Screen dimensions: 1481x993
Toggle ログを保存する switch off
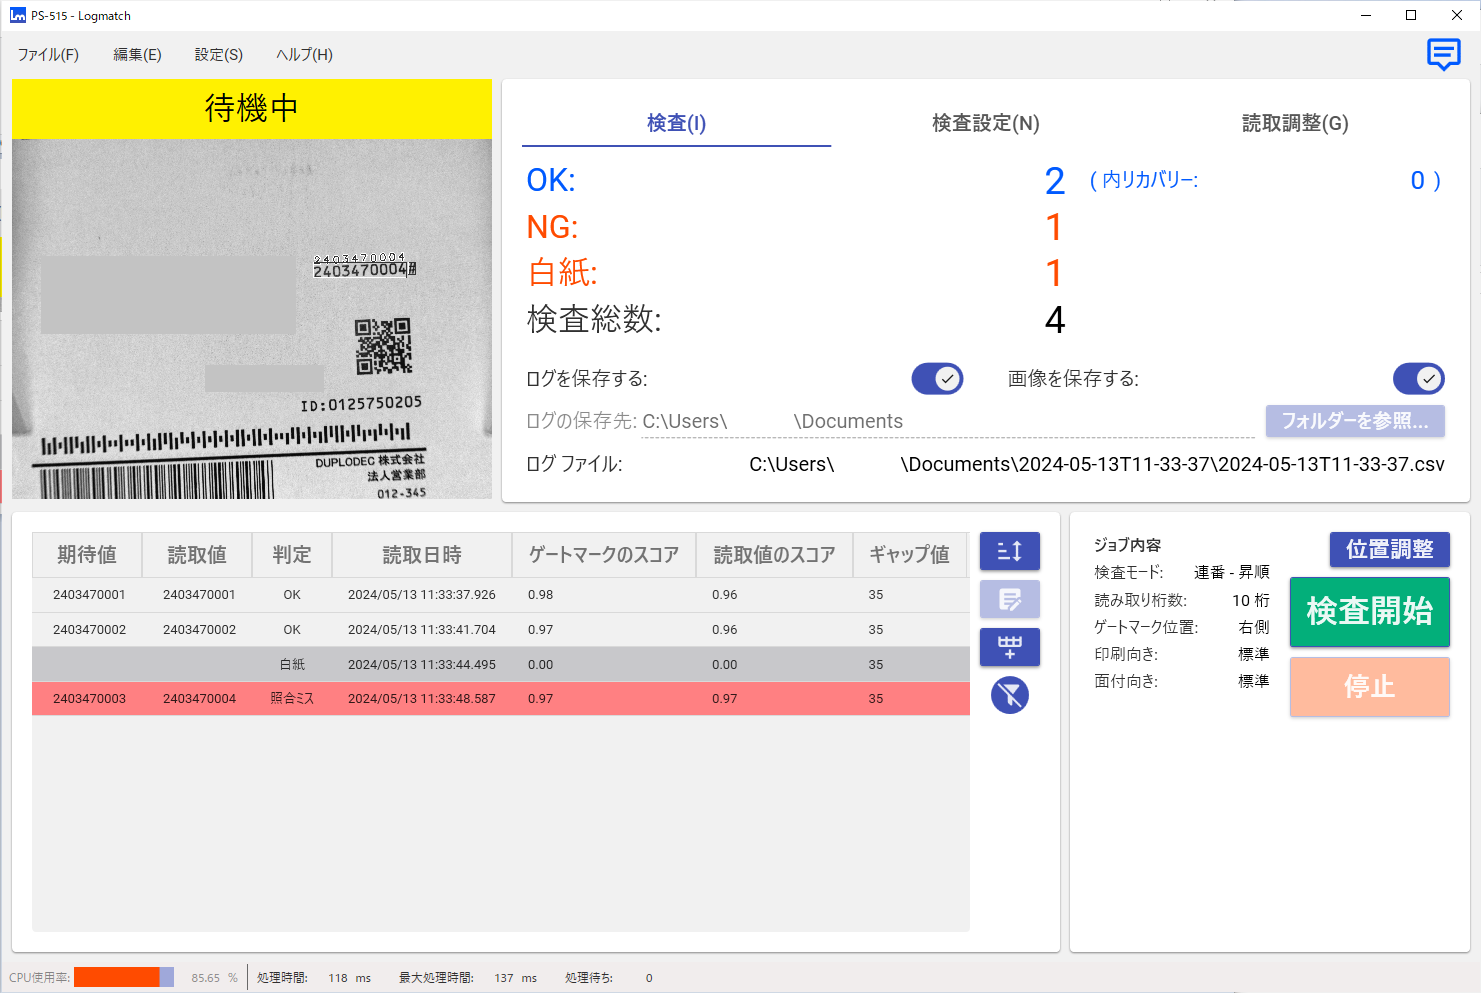(936, 379)
